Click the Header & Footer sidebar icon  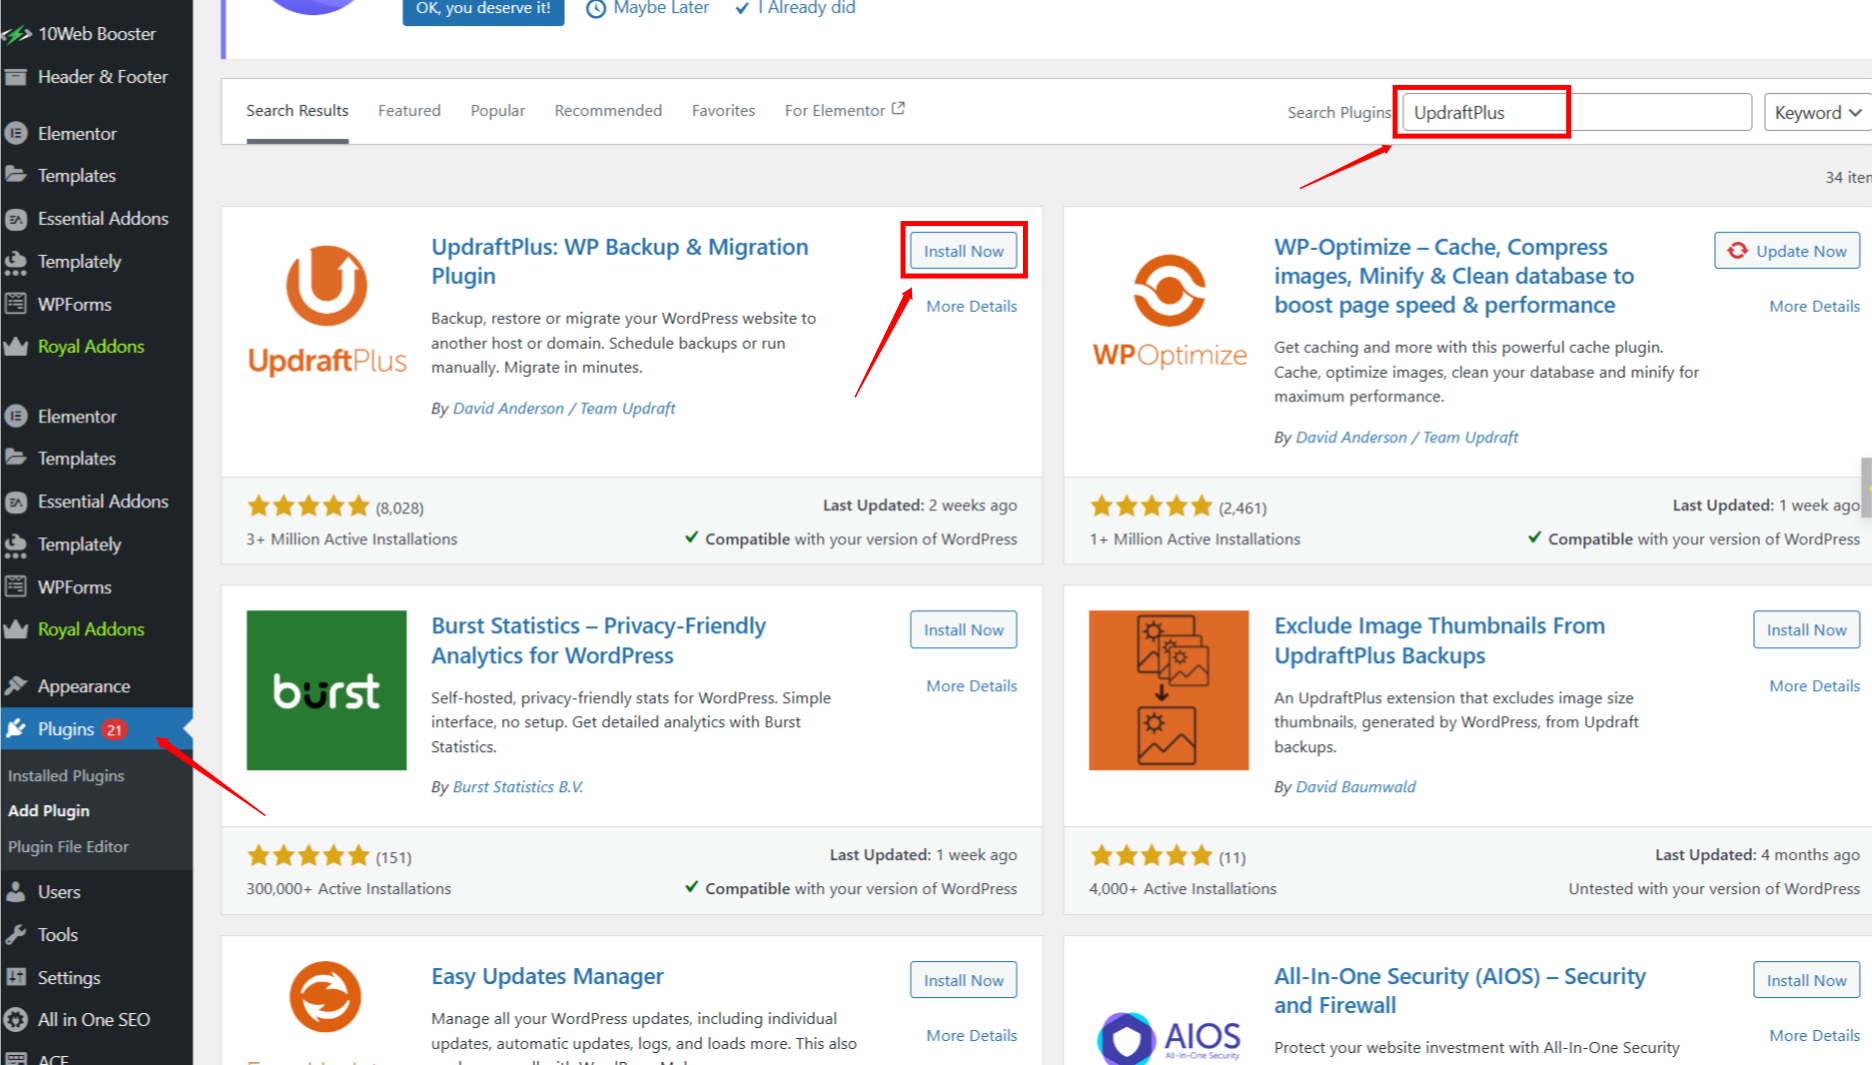pos(16,77)
